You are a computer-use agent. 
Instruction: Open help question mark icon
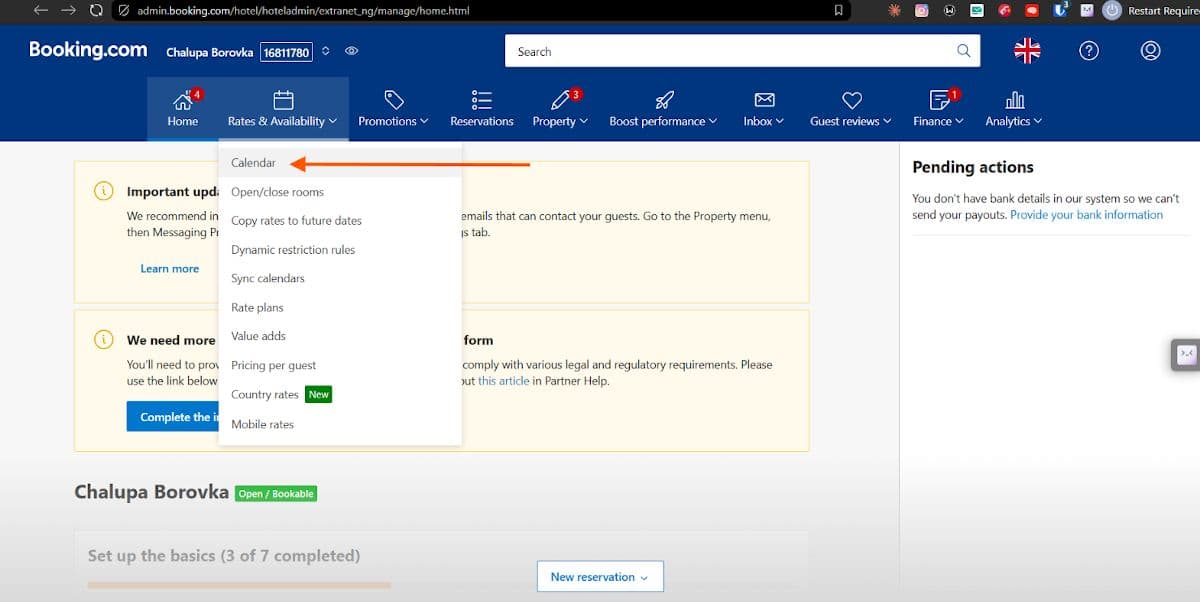click(x=1089, y=51)
